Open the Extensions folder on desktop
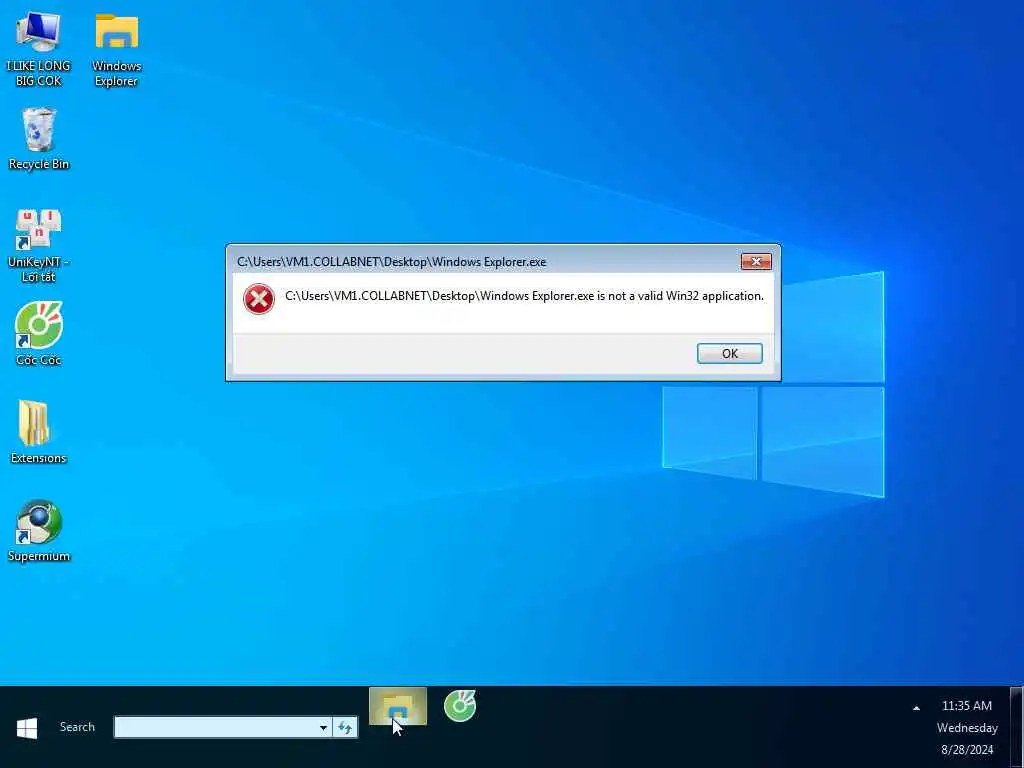Screen dimensions: 1024x768 39,431
